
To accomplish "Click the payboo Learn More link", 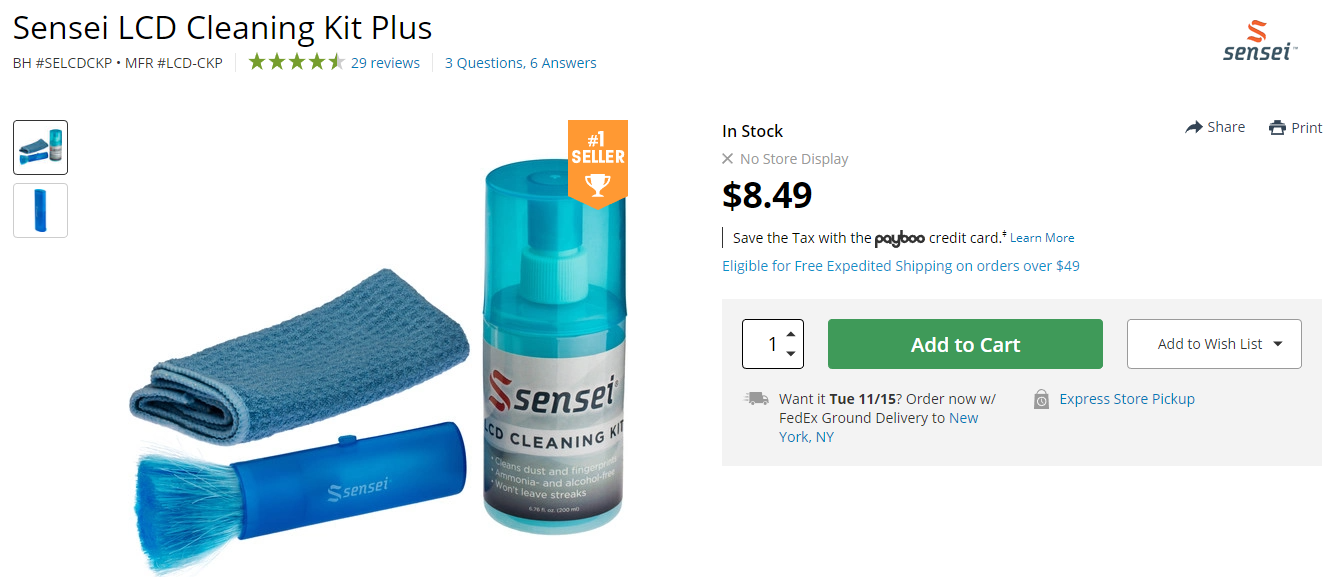I will (x=1042, y=238).
